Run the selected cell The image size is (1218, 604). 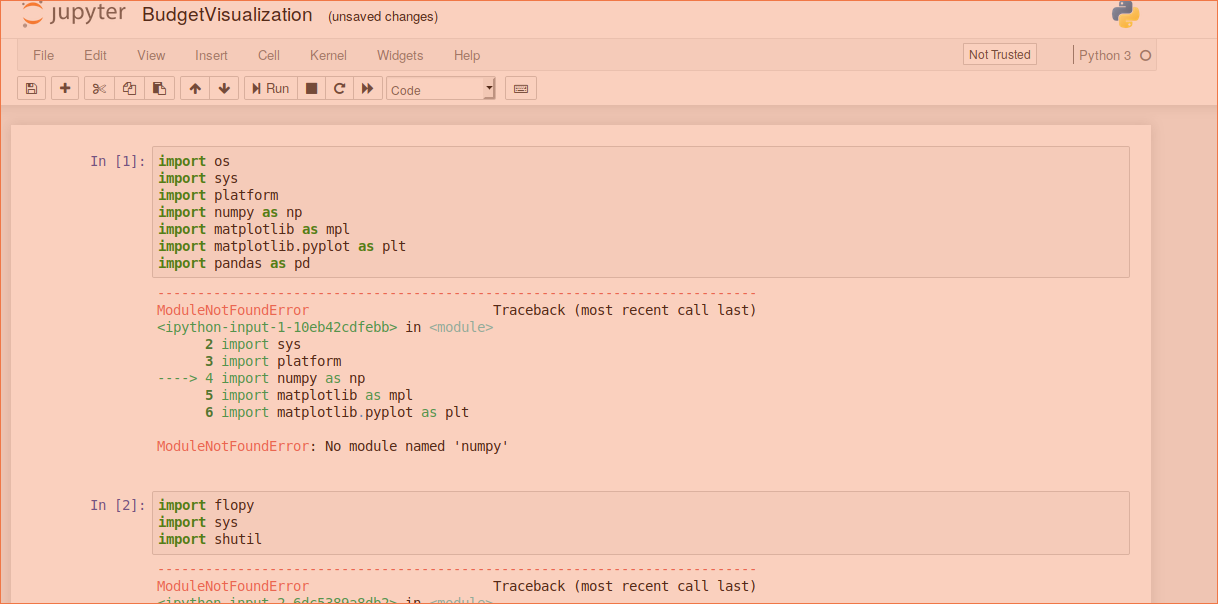tap(271, 88)
